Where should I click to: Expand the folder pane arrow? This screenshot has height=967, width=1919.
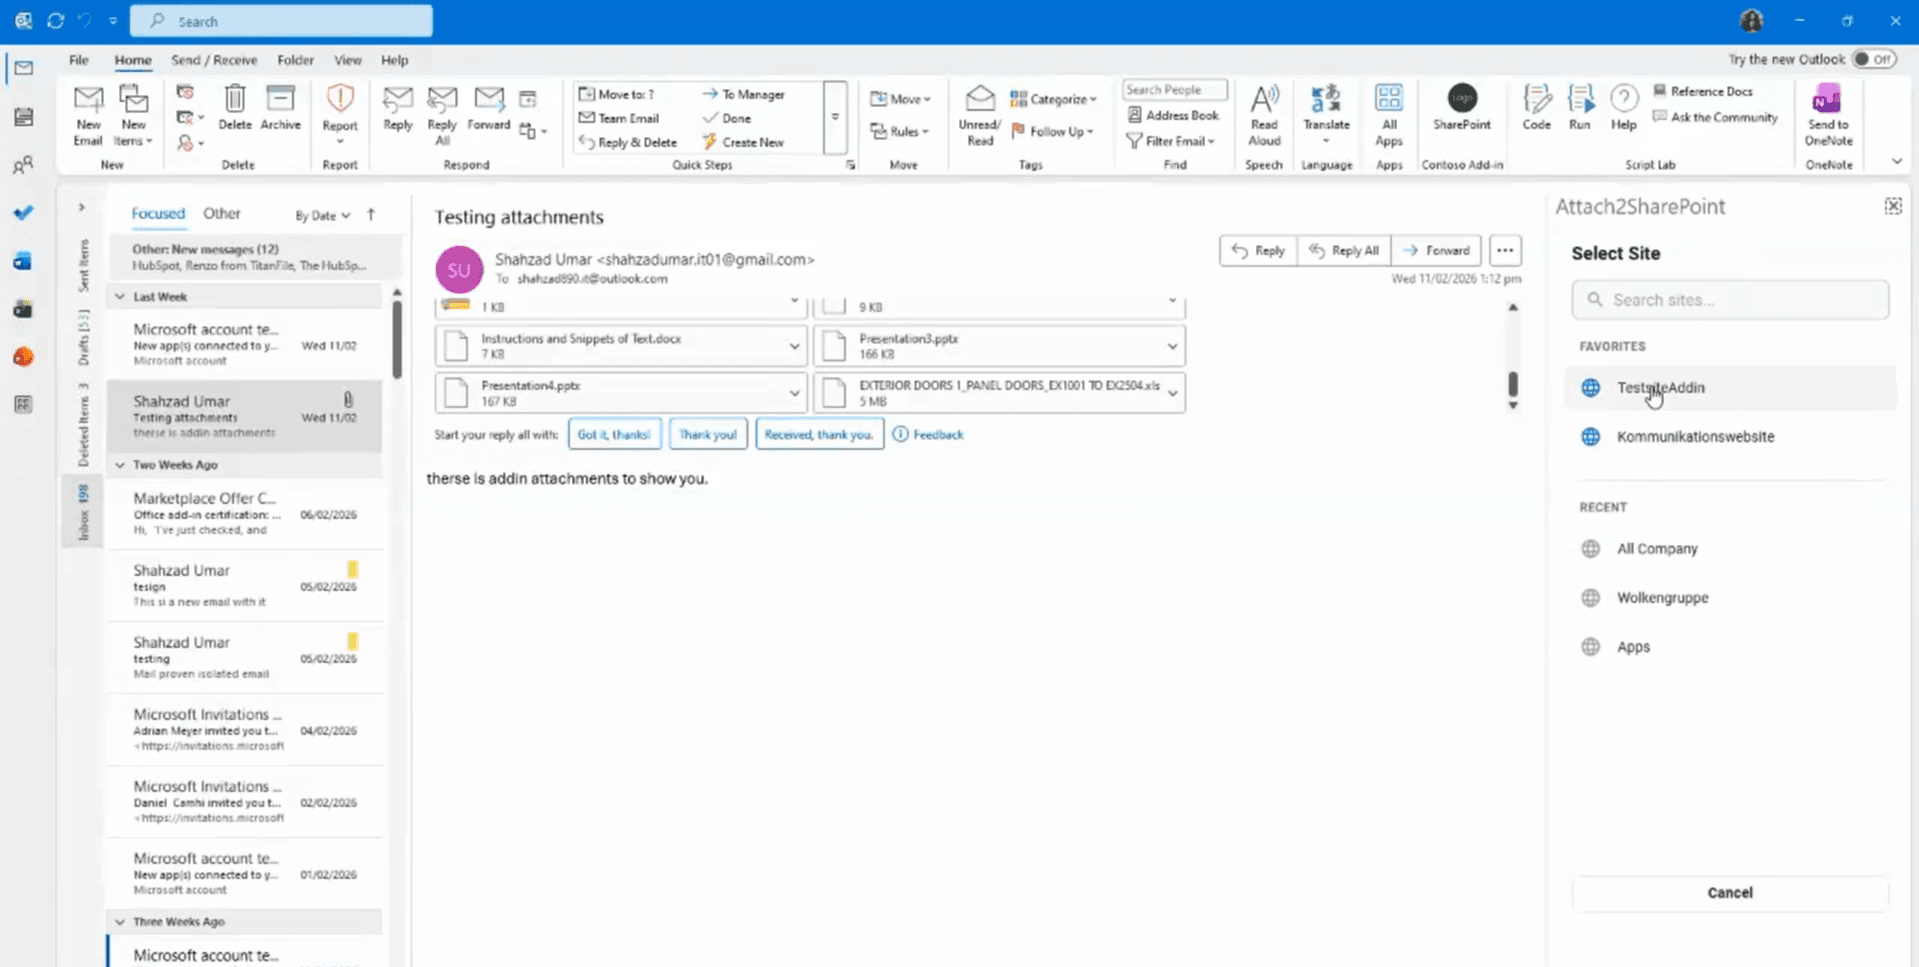pos(82,208)
